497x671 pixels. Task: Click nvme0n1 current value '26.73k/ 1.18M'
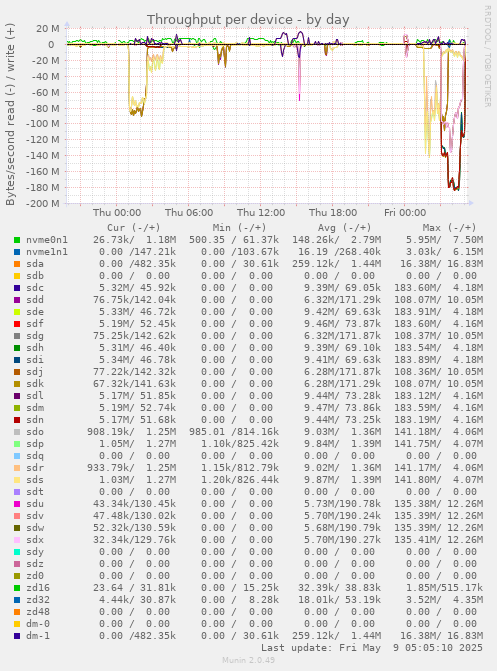click(134, 240)
